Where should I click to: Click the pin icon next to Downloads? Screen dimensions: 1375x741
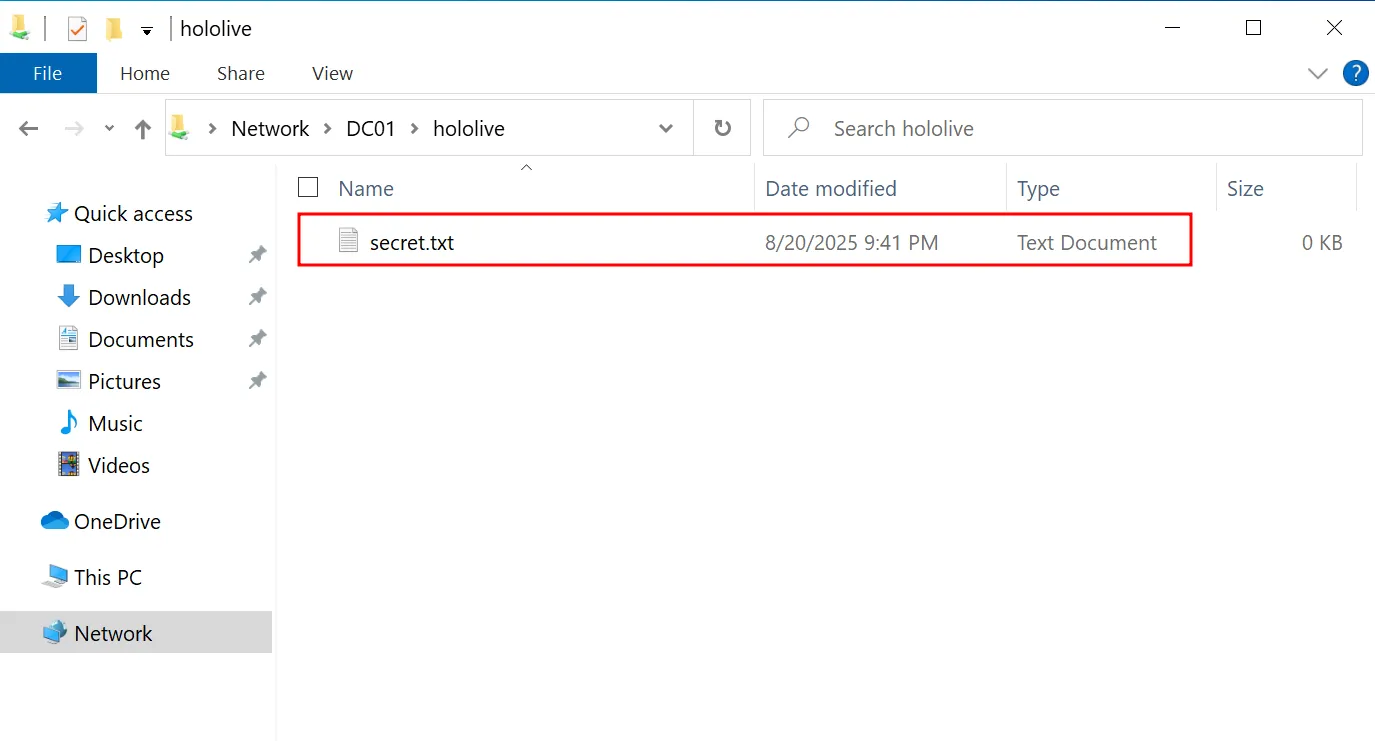coord(257,297)
